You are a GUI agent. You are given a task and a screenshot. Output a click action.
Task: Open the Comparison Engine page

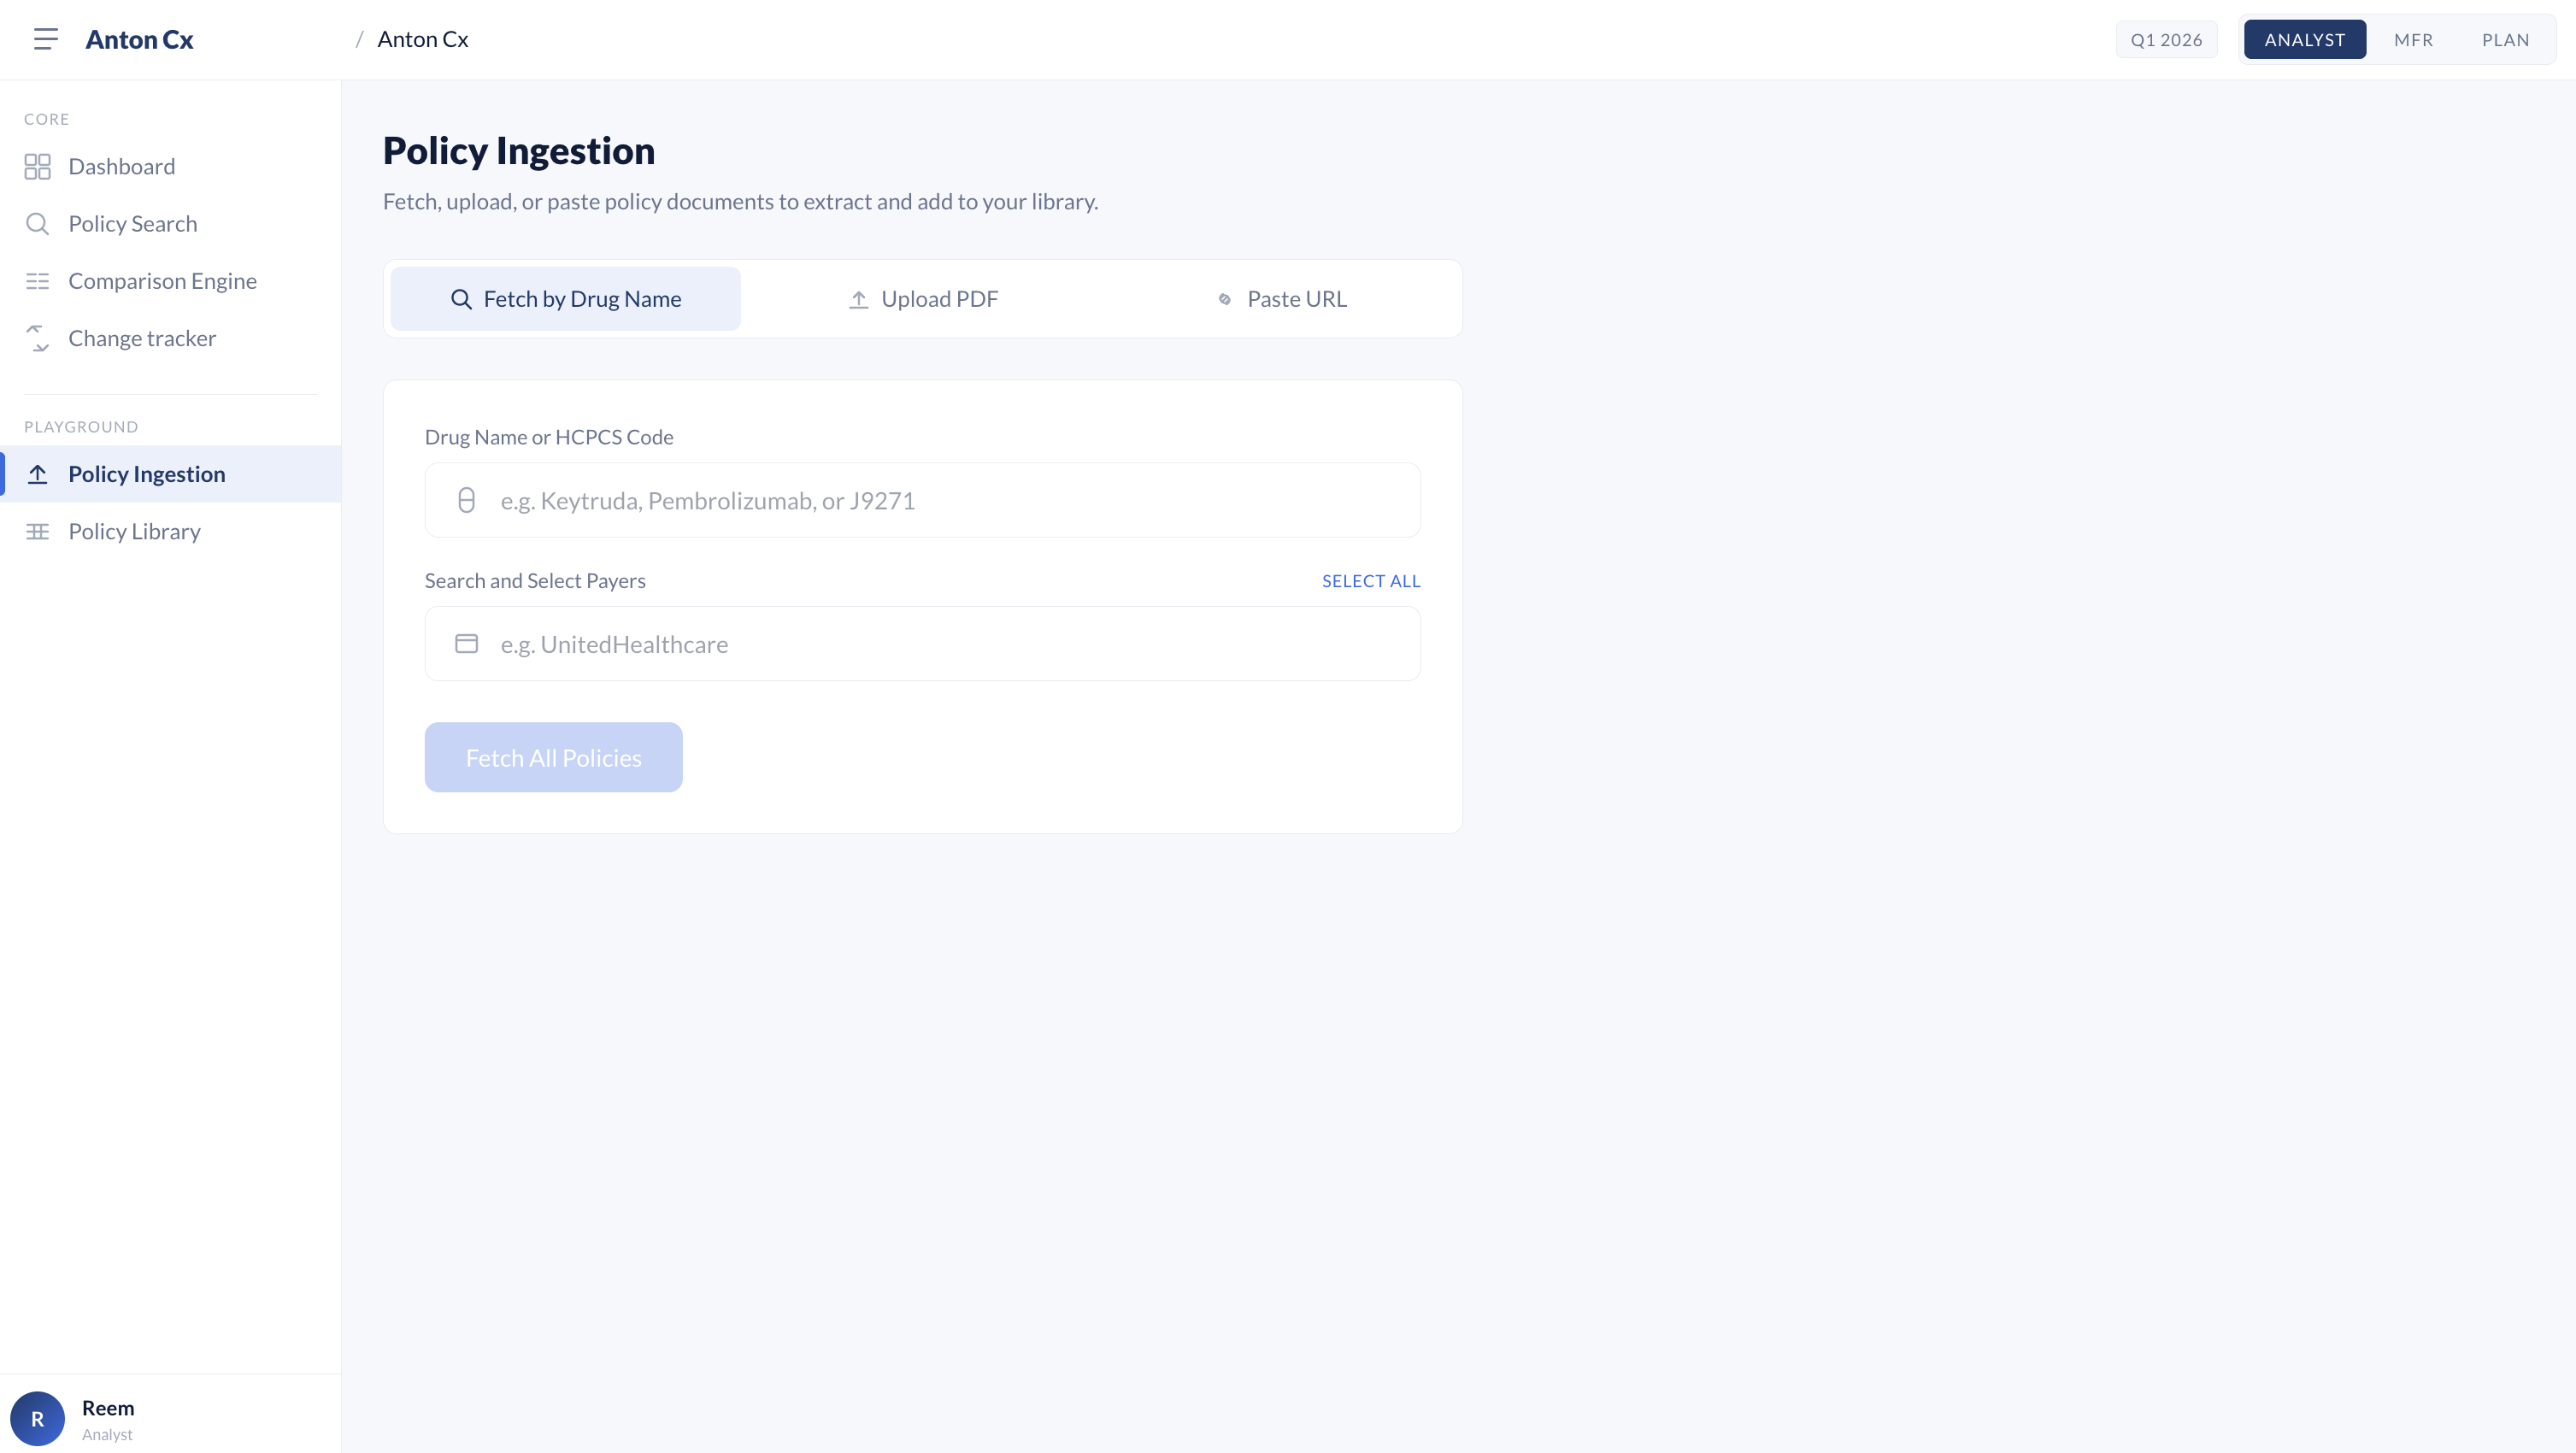[162, 281]
